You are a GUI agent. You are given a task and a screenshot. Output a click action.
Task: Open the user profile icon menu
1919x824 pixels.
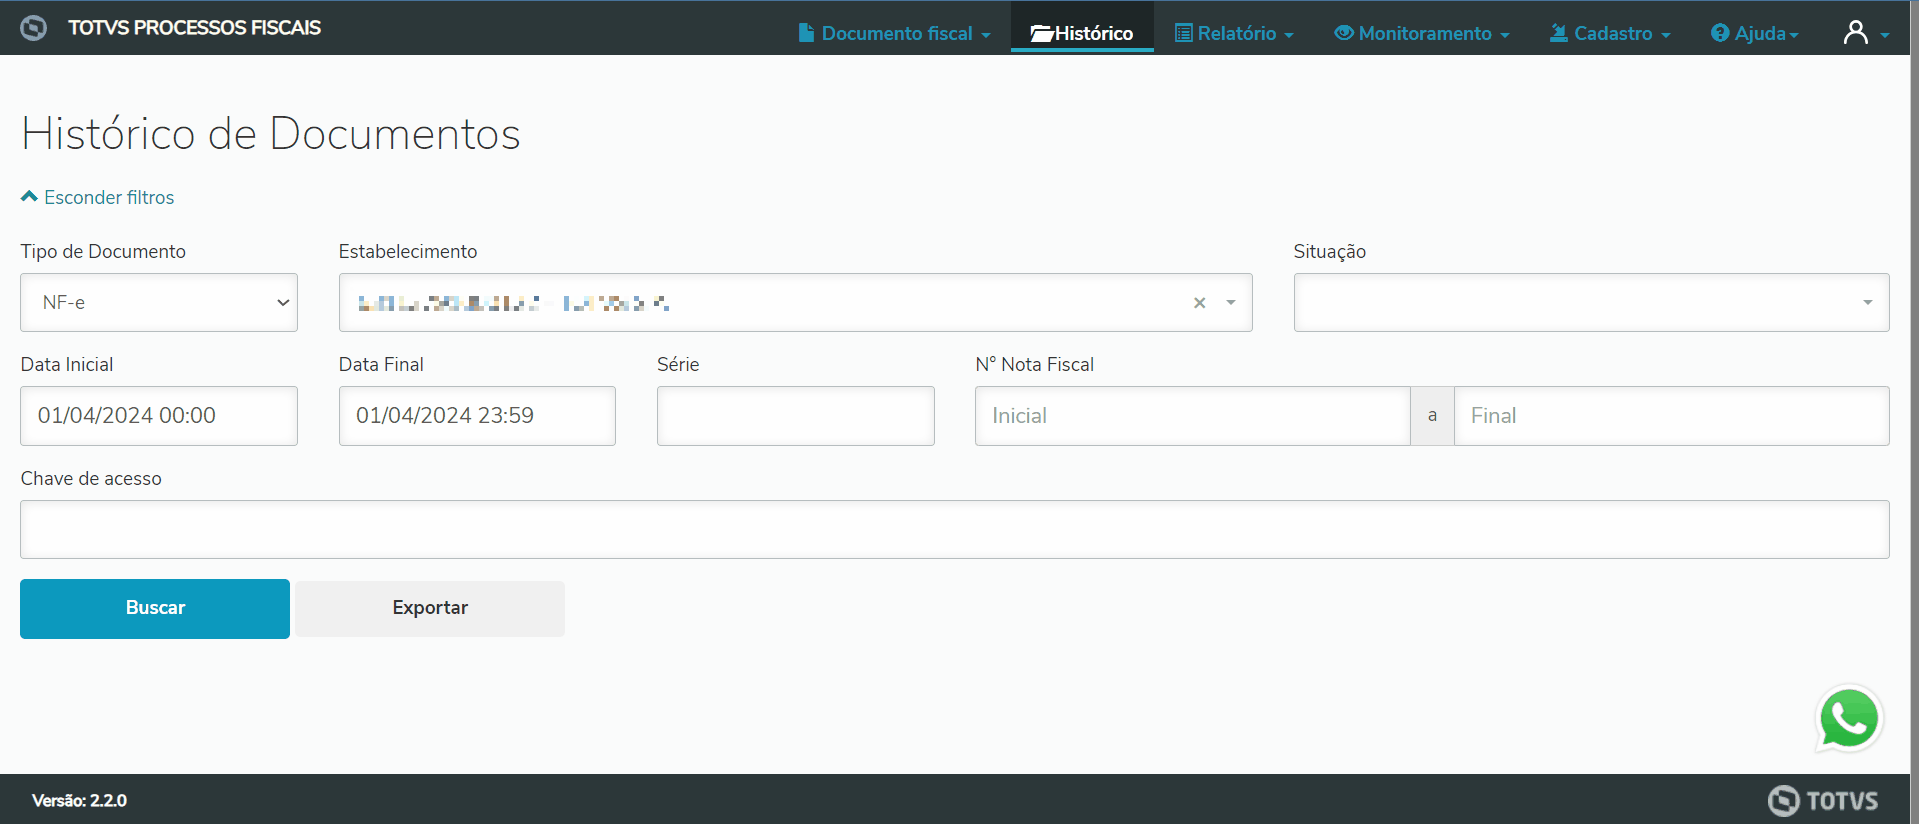click(x=1865, y=33)
